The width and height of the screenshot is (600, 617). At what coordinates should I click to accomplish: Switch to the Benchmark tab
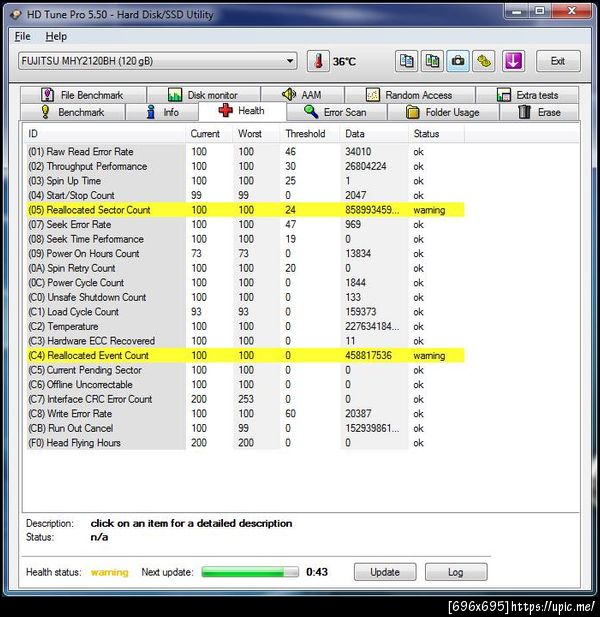(x=73, y=112)
